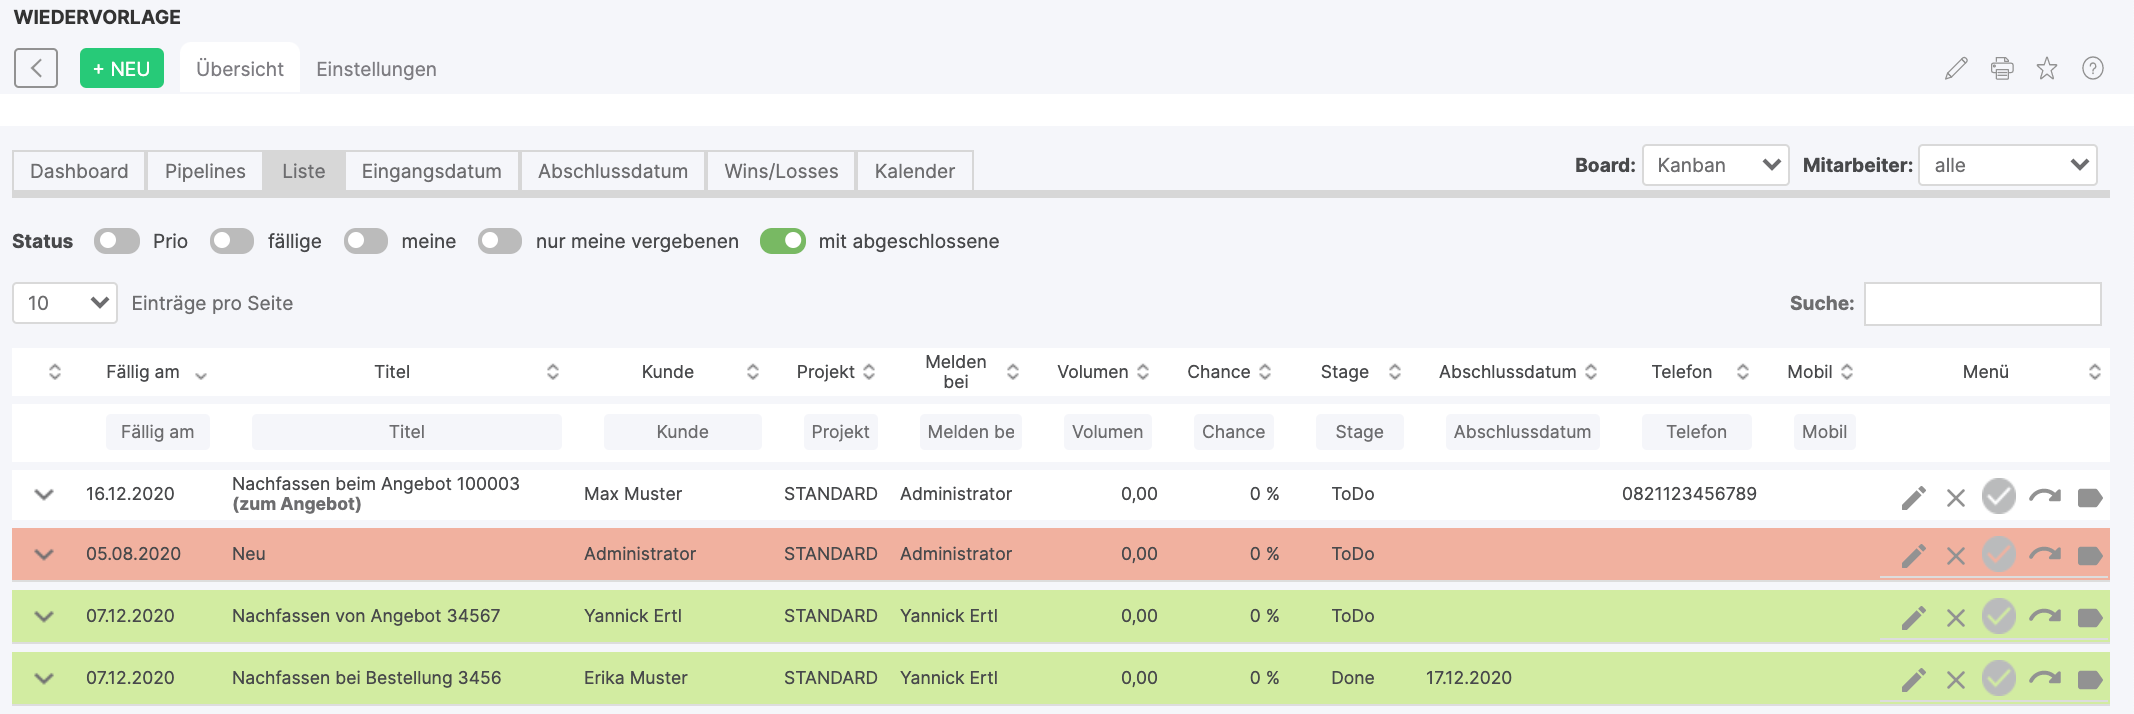The image size is (2134, 714).
Task: Turn on the 'nur meine vergebenen' toggle
Action: pyautogui.click(x=500, y=241)
